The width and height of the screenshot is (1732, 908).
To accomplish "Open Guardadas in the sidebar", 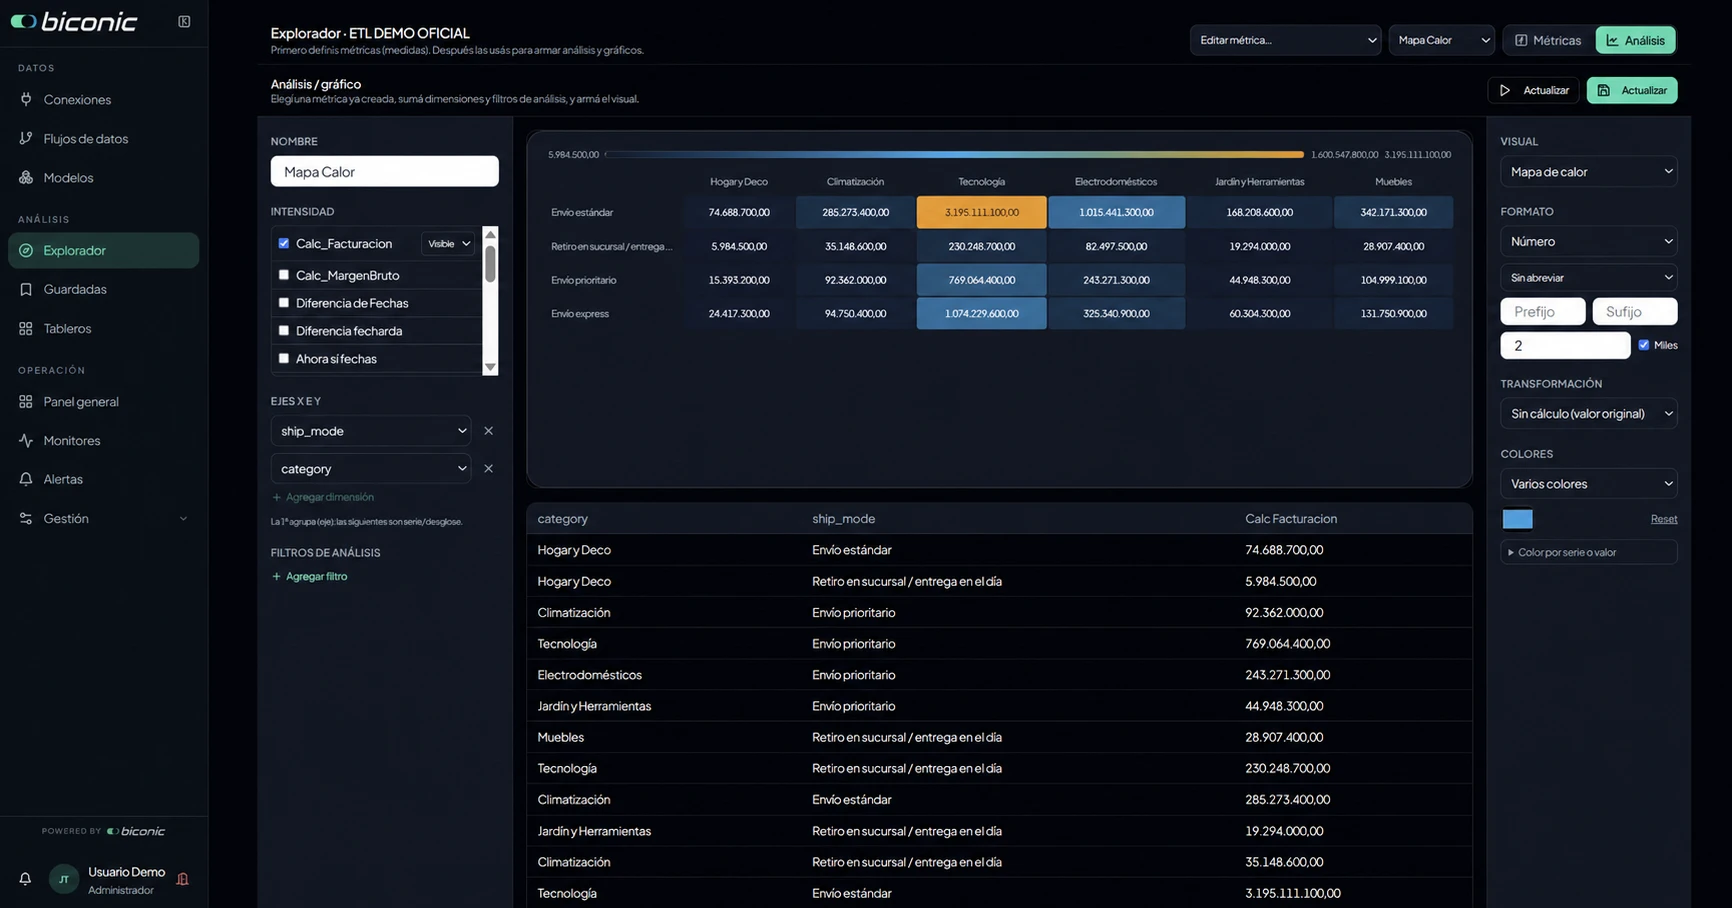I will click(x=104, y=289).
